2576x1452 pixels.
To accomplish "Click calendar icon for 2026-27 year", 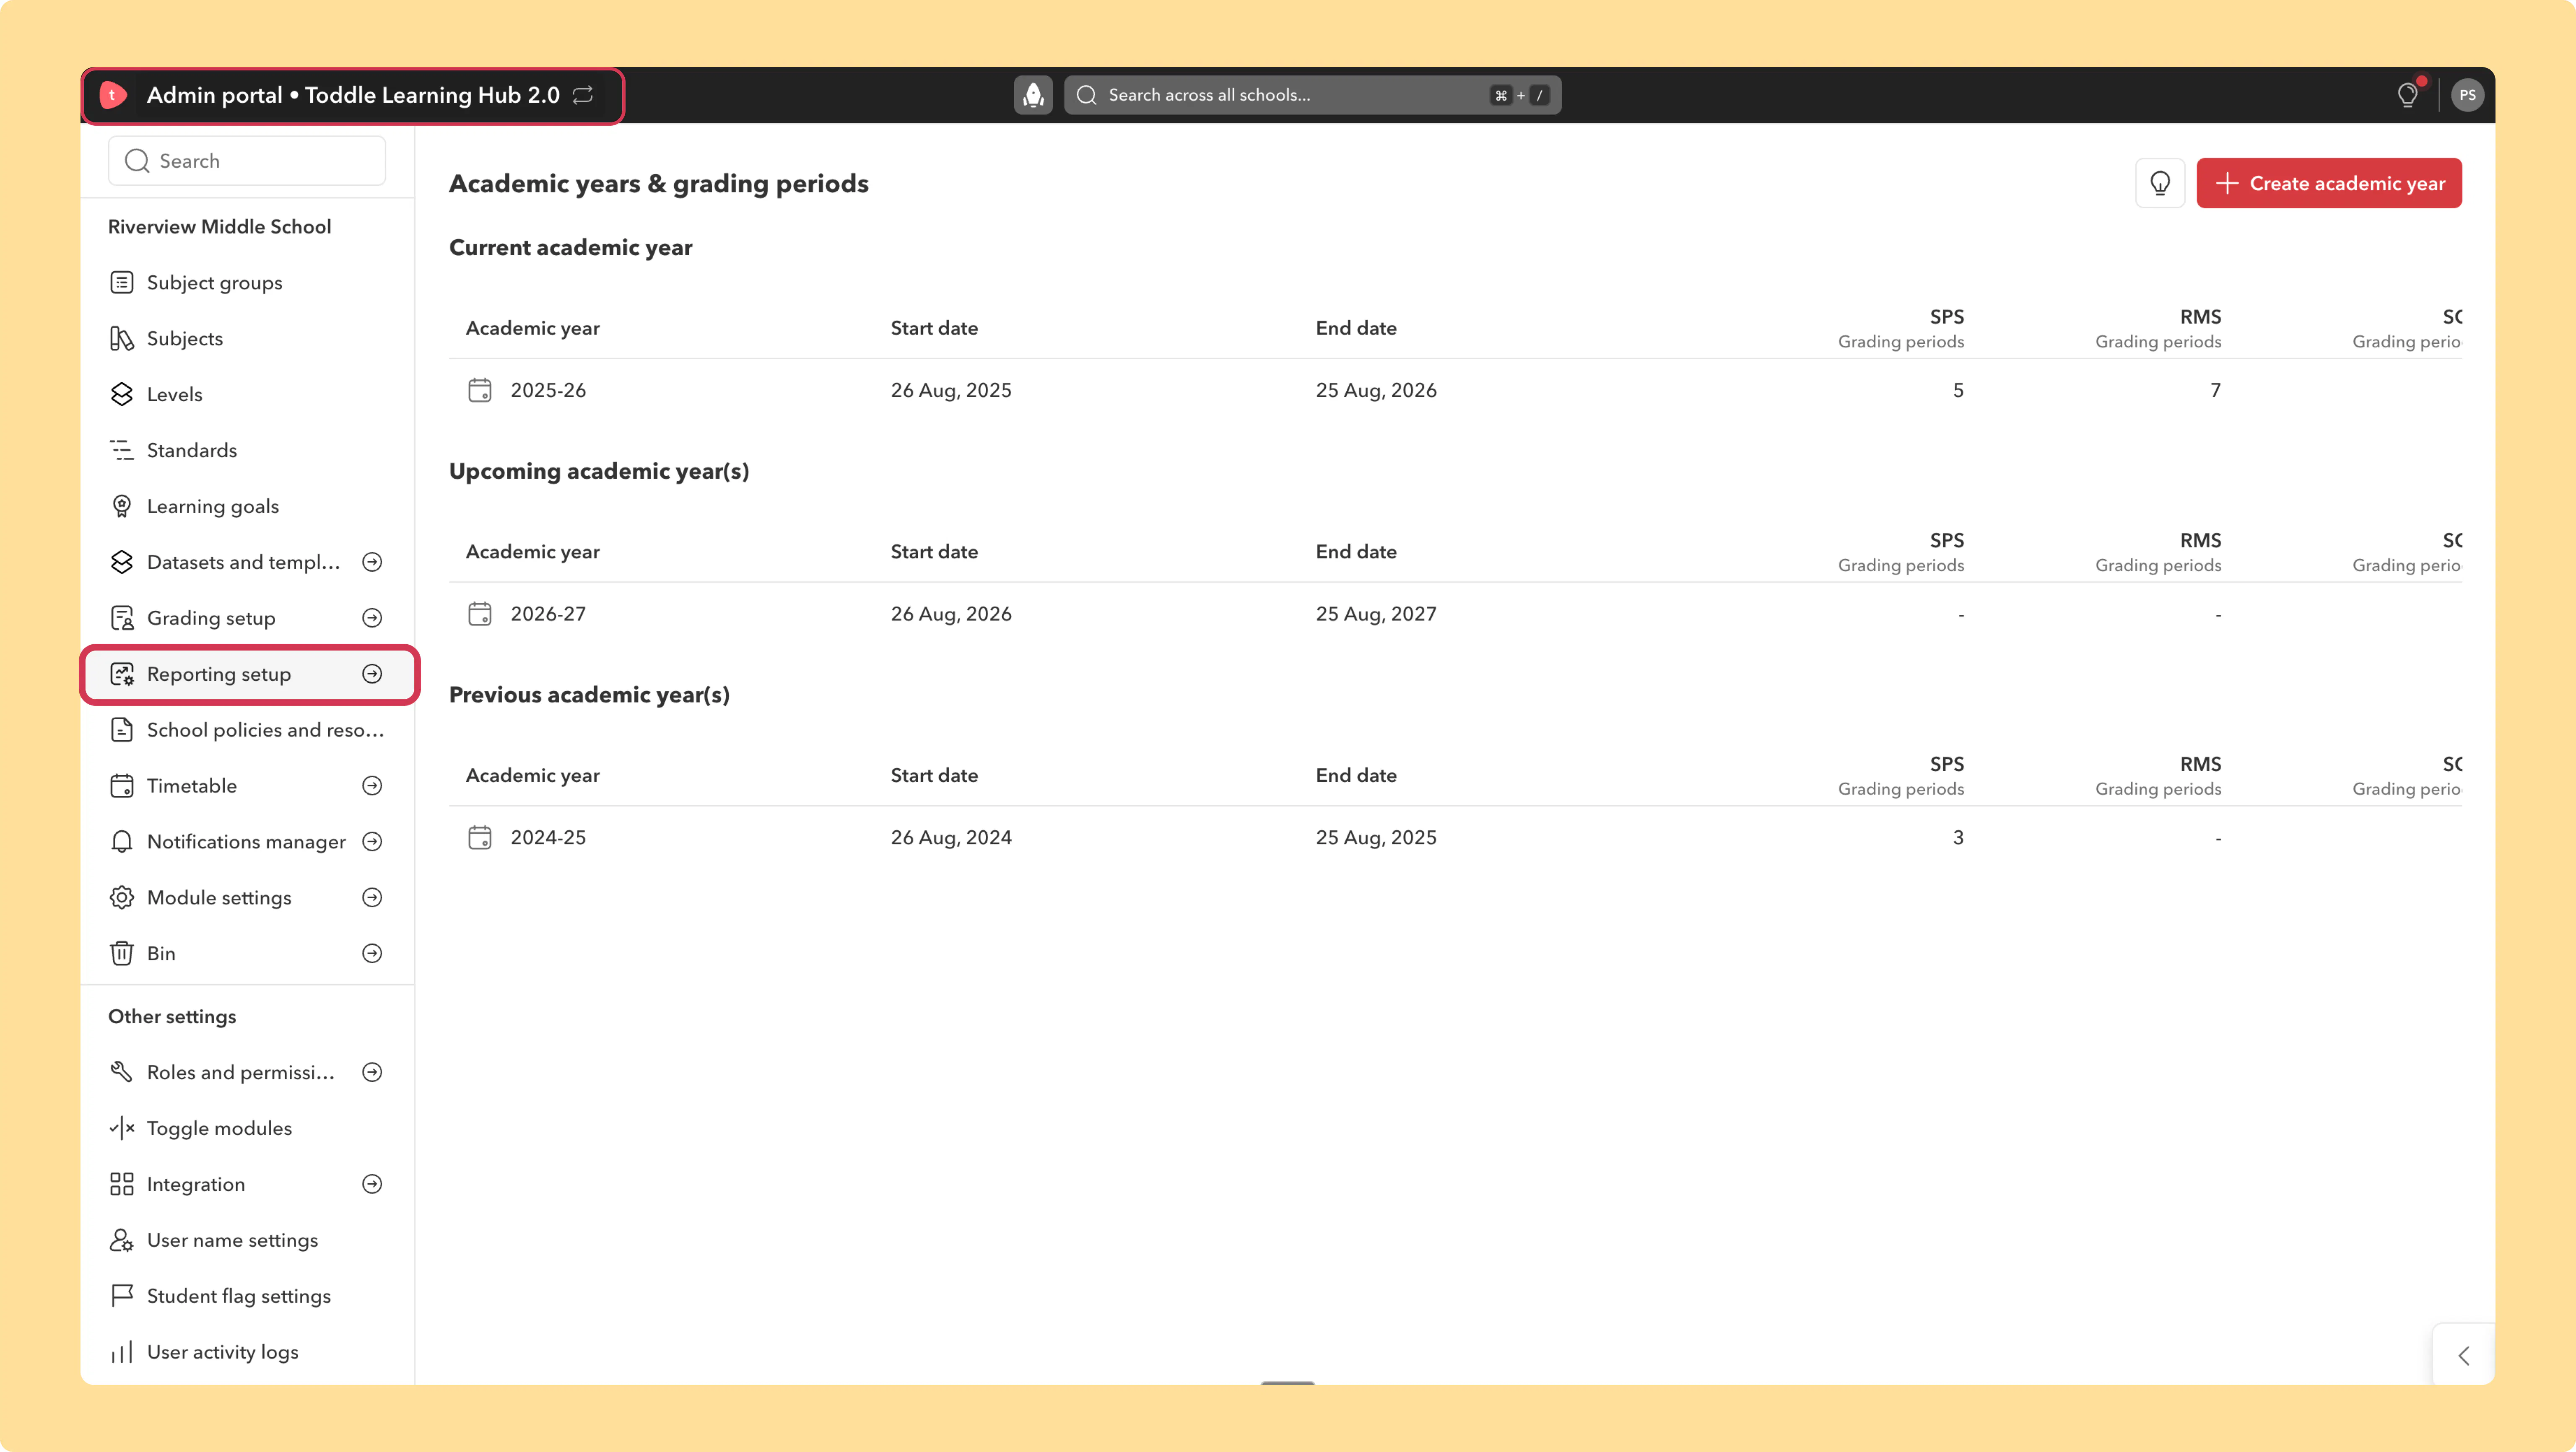I will tap(480, 614).
